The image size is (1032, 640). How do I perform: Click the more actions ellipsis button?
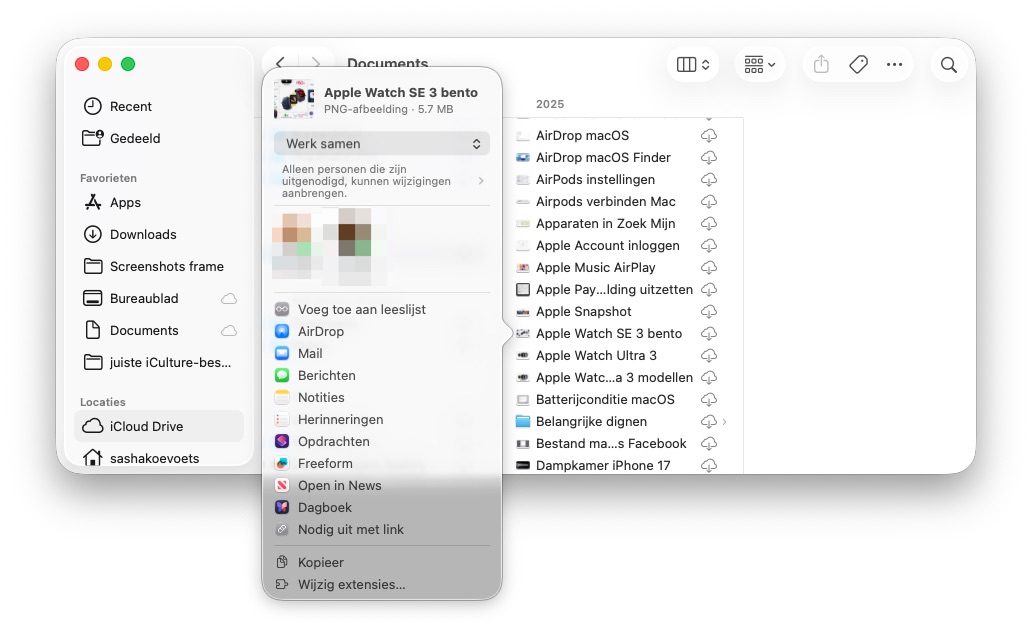(x=894, y=65)
